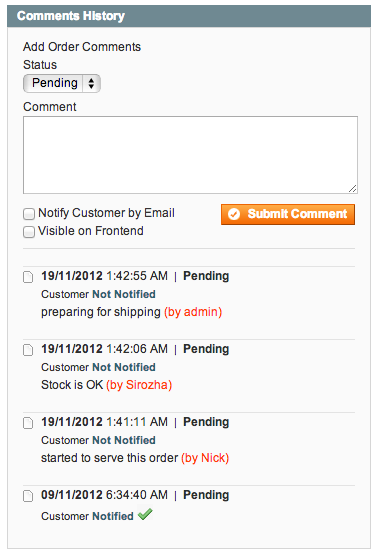Toggle the Visible on Frontend checkbox

click(x=29, y=232)
